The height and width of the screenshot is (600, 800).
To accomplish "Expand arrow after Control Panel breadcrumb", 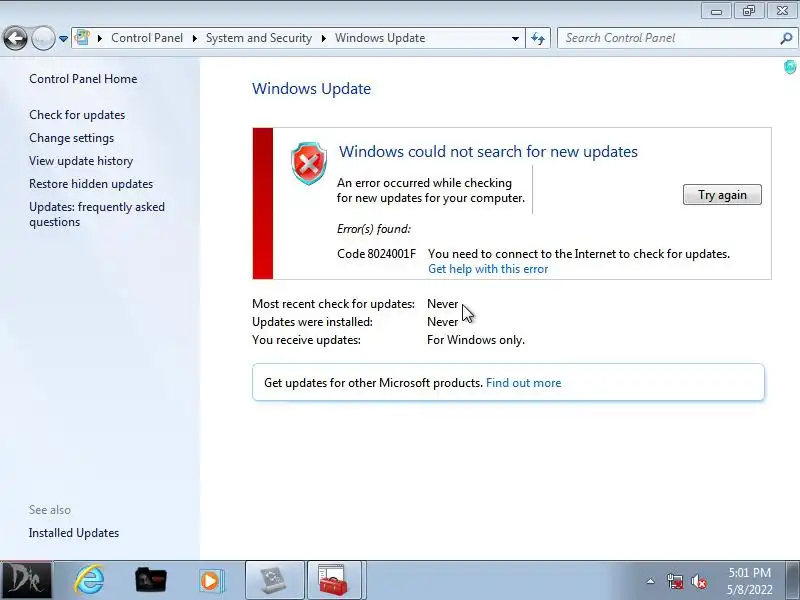I will 194,38.
